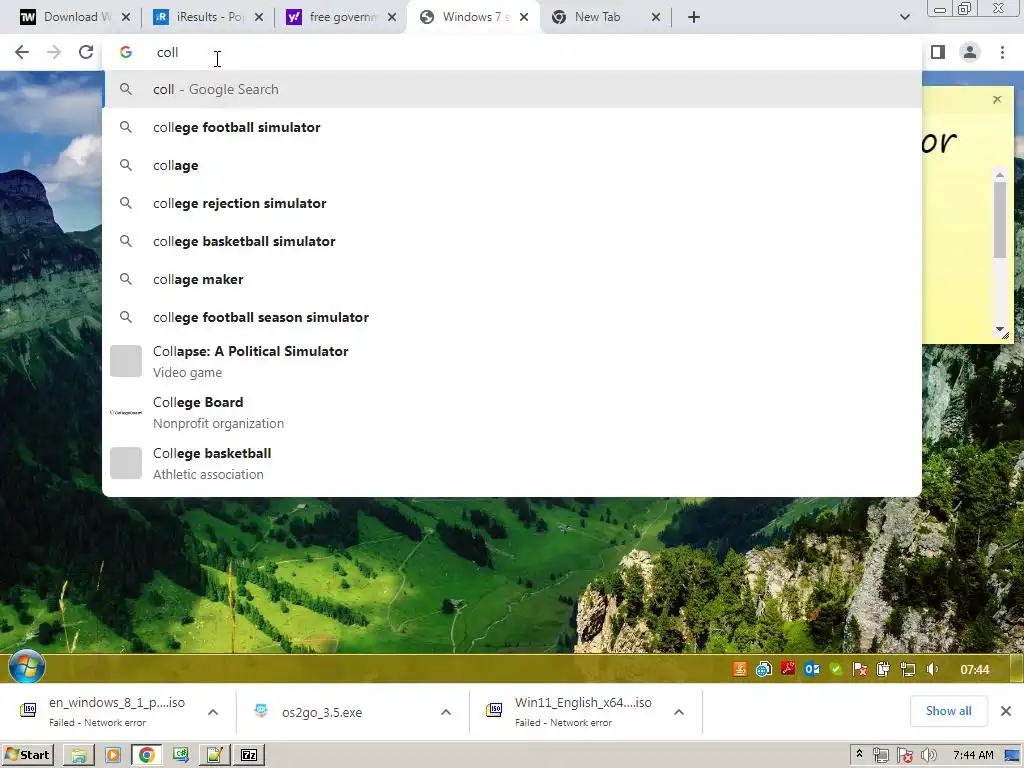The height and width of the screenshot is (768, 1024).
Task: Click the sticky note scrollbar thumb
Action: [1000, 219]
